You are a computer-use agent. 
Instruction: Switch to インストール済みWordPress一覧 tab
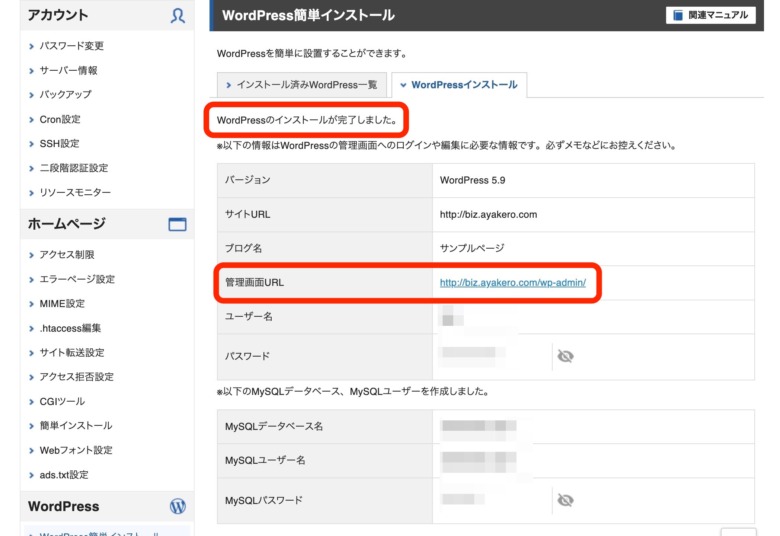pyautogui.click(x=301, y=85)
